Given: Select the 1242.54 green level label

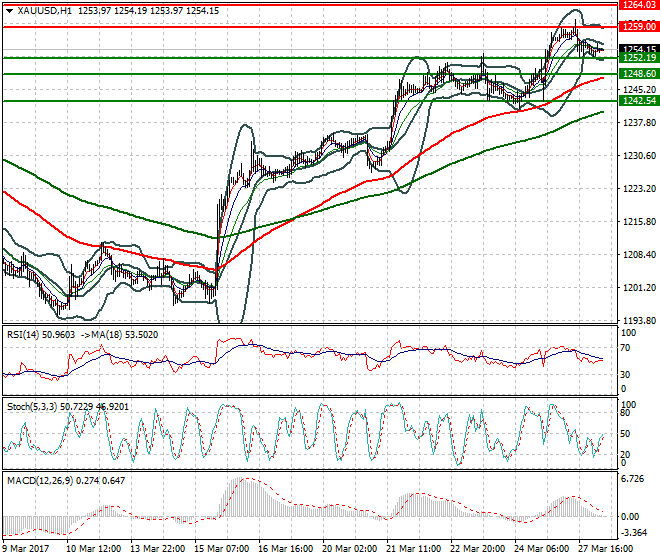Looking at the screenshot, I should pos(639,101).
